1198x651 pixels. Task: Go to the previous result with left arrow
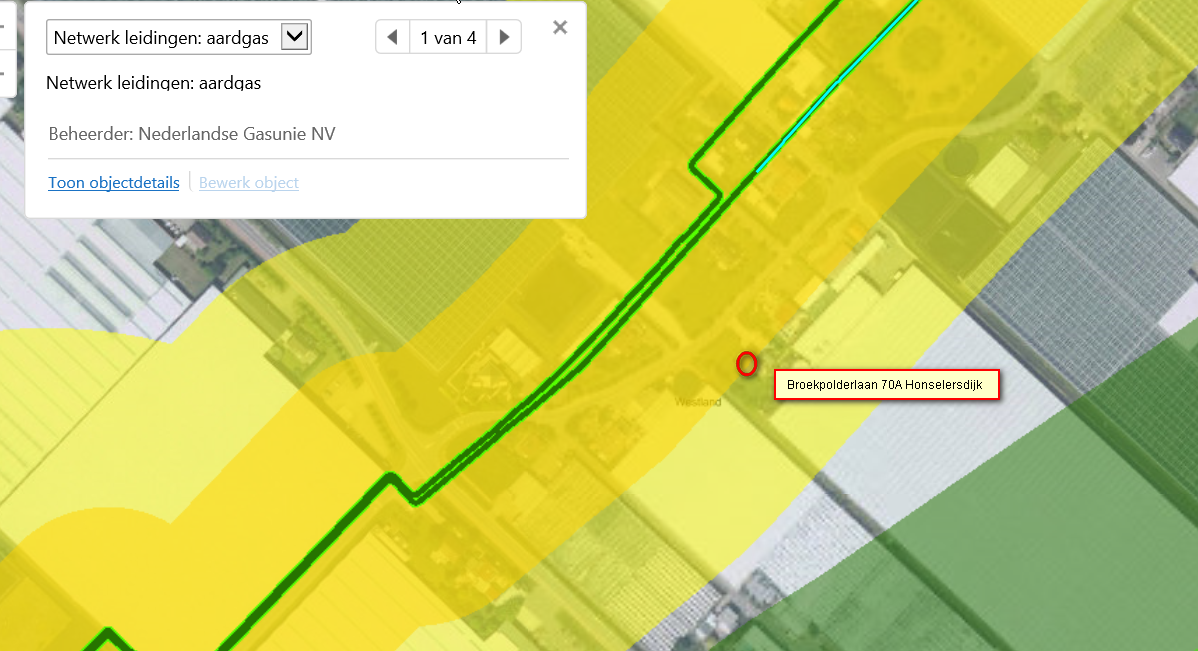pos(393,37)
